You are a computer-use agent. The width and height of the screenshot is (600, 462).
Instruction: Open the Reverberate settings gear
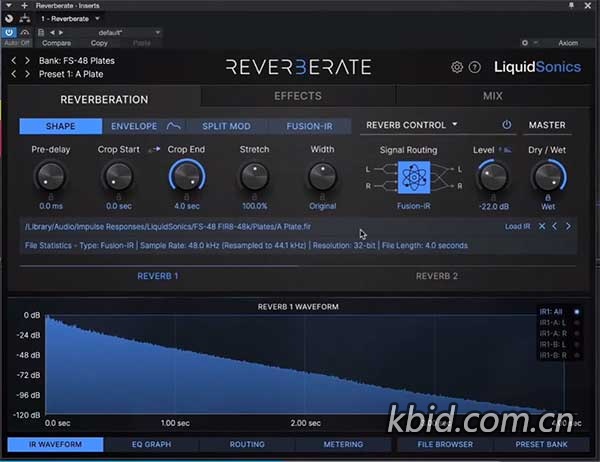click(x=457, y=67)
